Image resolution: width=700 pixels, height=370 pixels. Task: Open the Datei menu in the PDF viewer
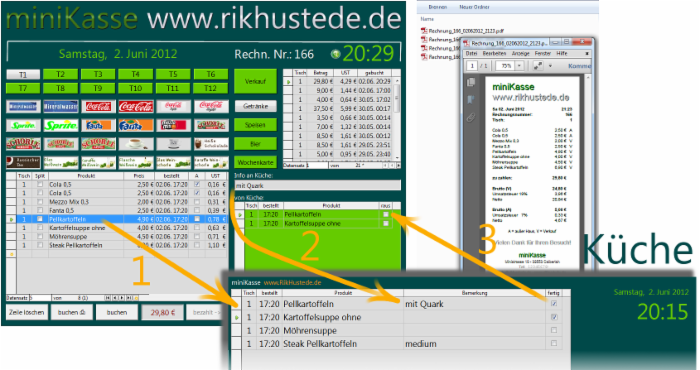coord(471,53)
